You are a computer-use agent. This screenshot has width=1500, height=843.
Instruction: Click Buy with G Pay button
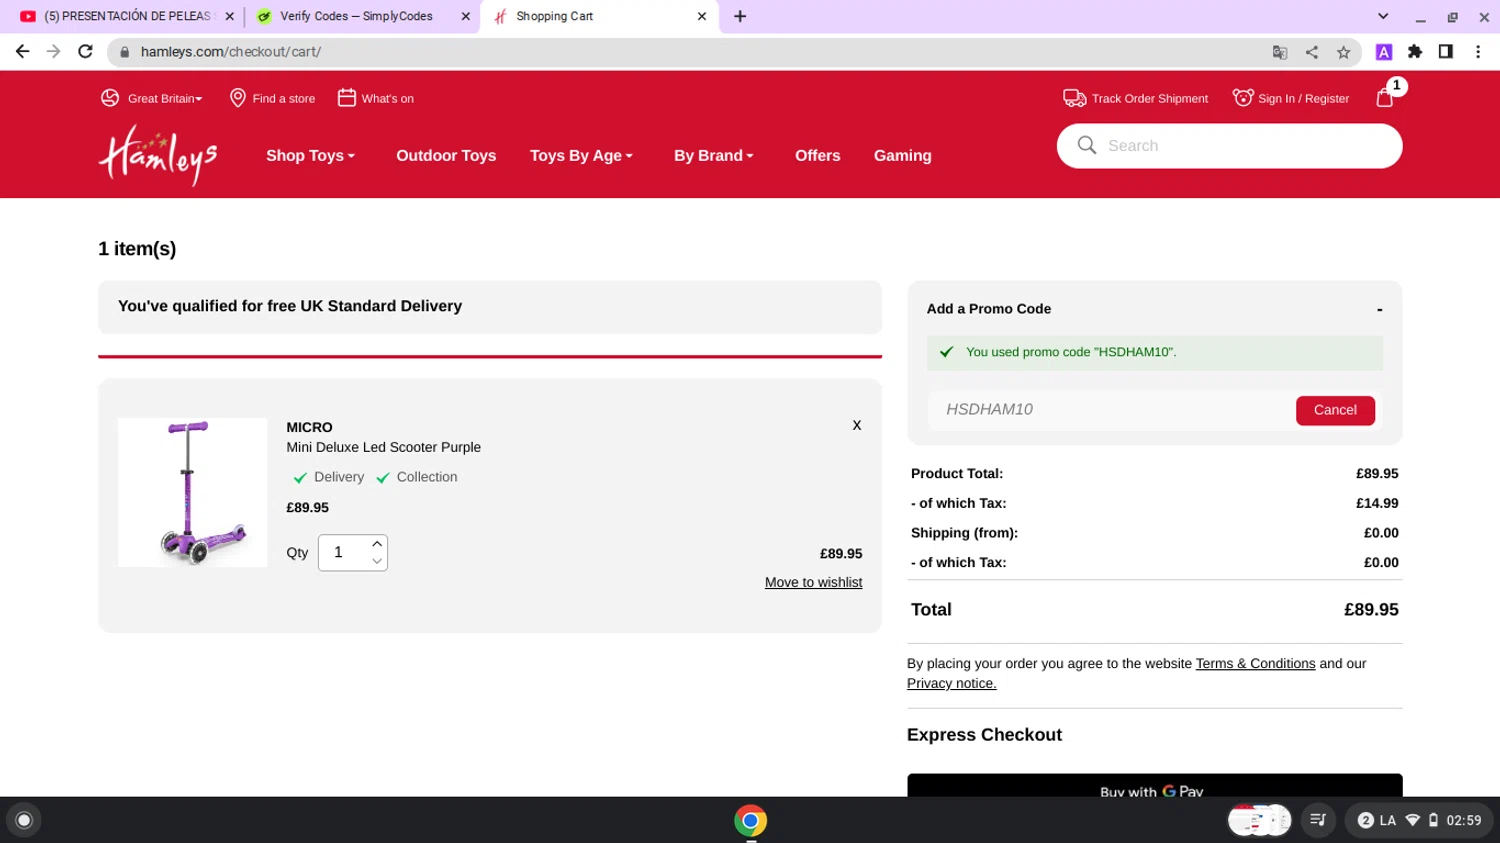pyautogui.click(x=1154, y=786)
